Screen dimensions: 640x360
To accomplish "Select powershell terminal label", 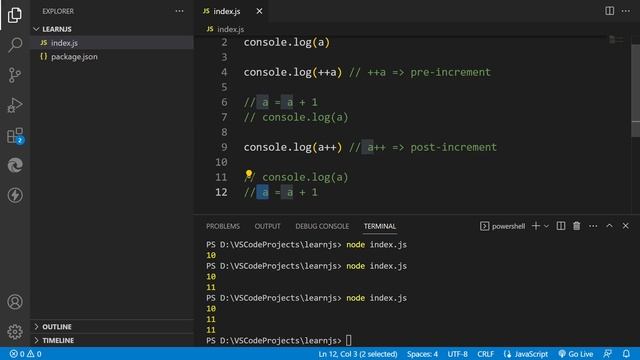I will [x=502, y=226].
